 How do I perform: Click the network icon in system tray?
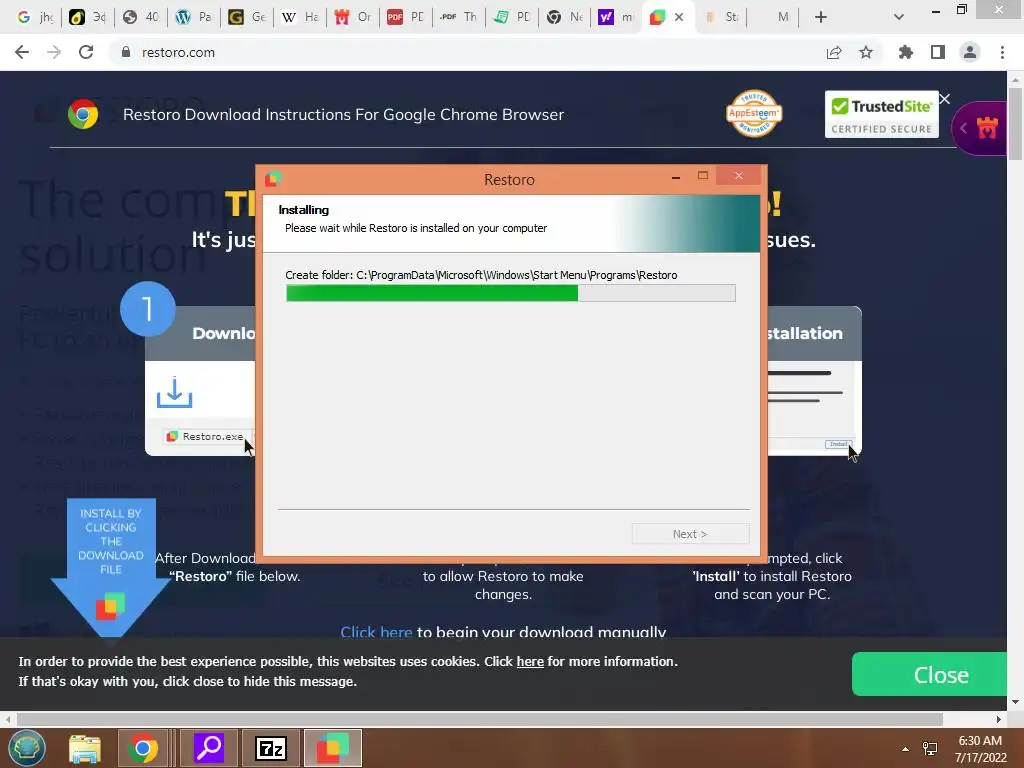click(930, 748)
